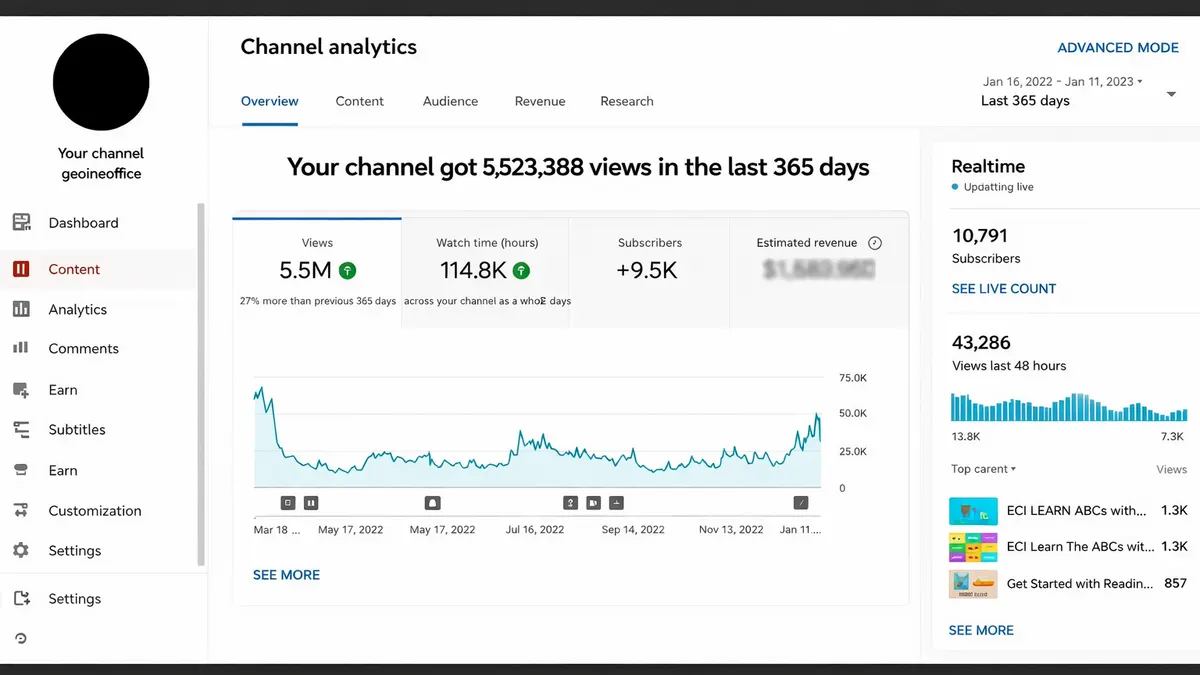1200x675 pixels.
Task: Open Analytics via its bar chart icon
Action: (21, 309)
